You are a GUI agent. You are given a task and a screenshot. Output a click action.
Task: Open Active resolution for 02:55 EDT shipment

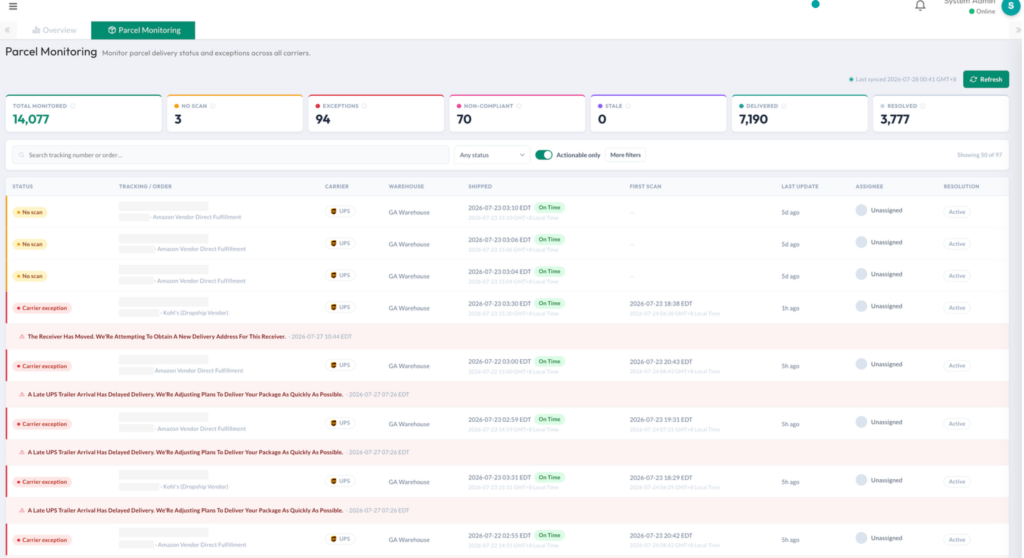957,540
